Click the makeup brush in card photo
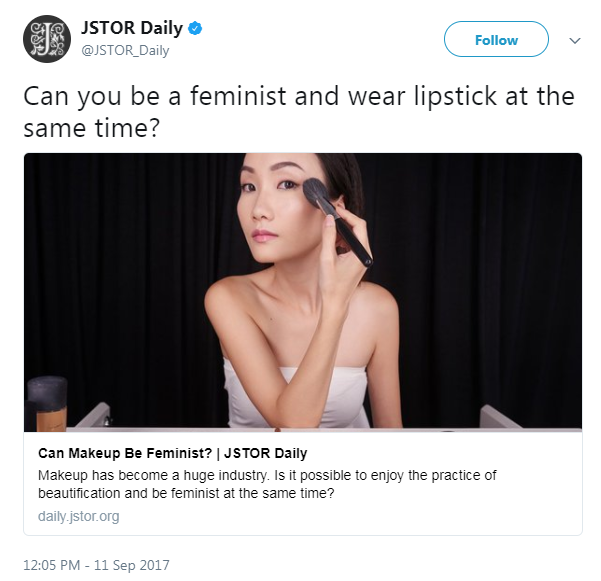Image resolution: width=601 pixels, height=581 pixels. [336, 221]
